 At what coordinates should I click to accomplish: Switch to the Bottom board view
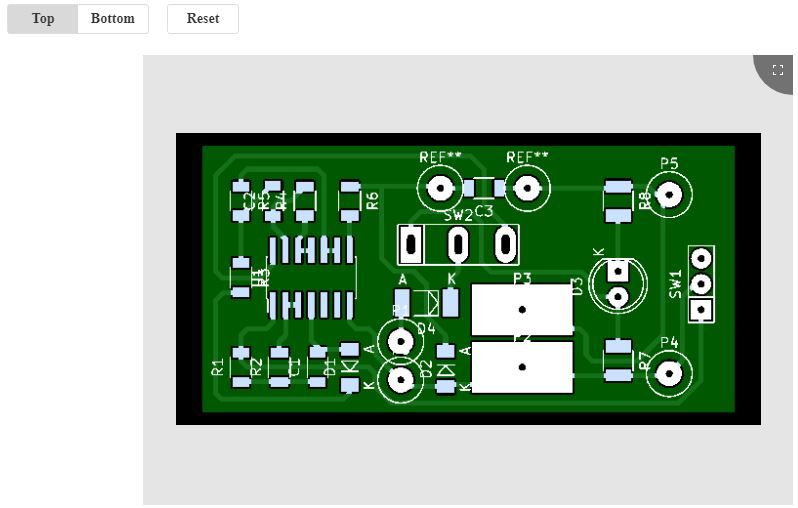pos(113,19)
